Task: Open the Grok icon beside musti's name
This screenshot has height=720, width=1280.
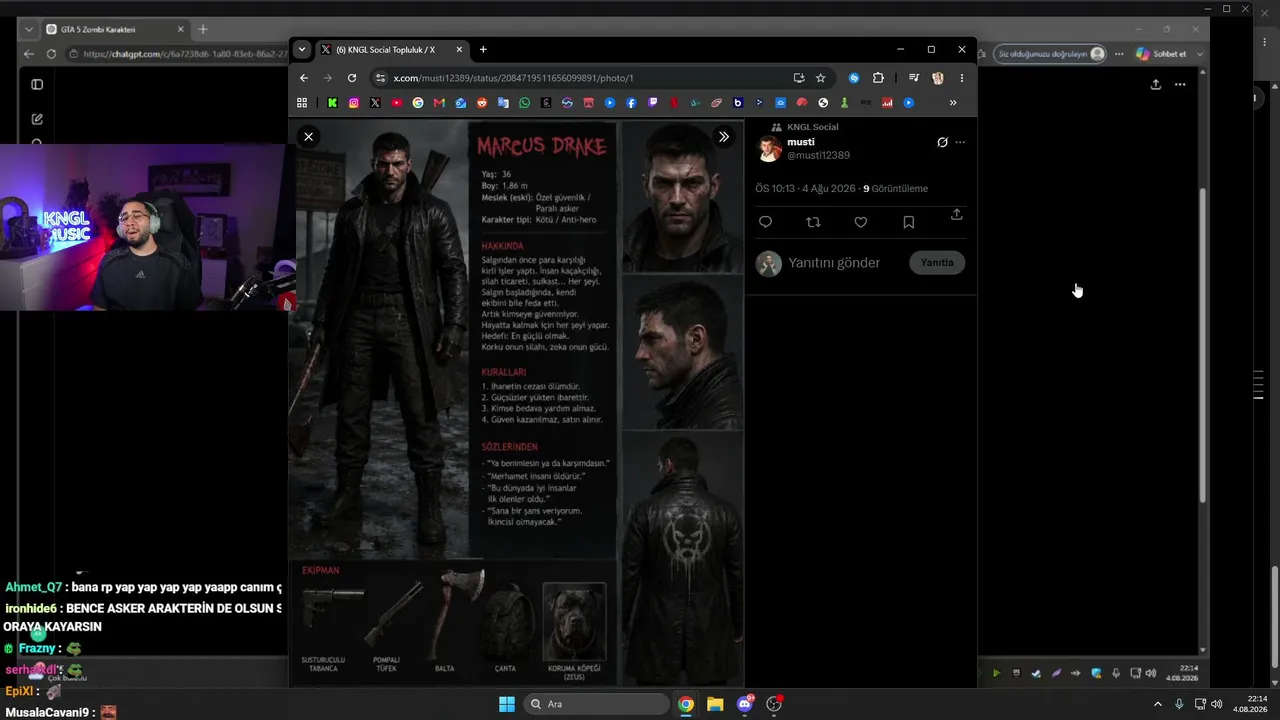Action: pyautogui.click(x=942, y=142)
